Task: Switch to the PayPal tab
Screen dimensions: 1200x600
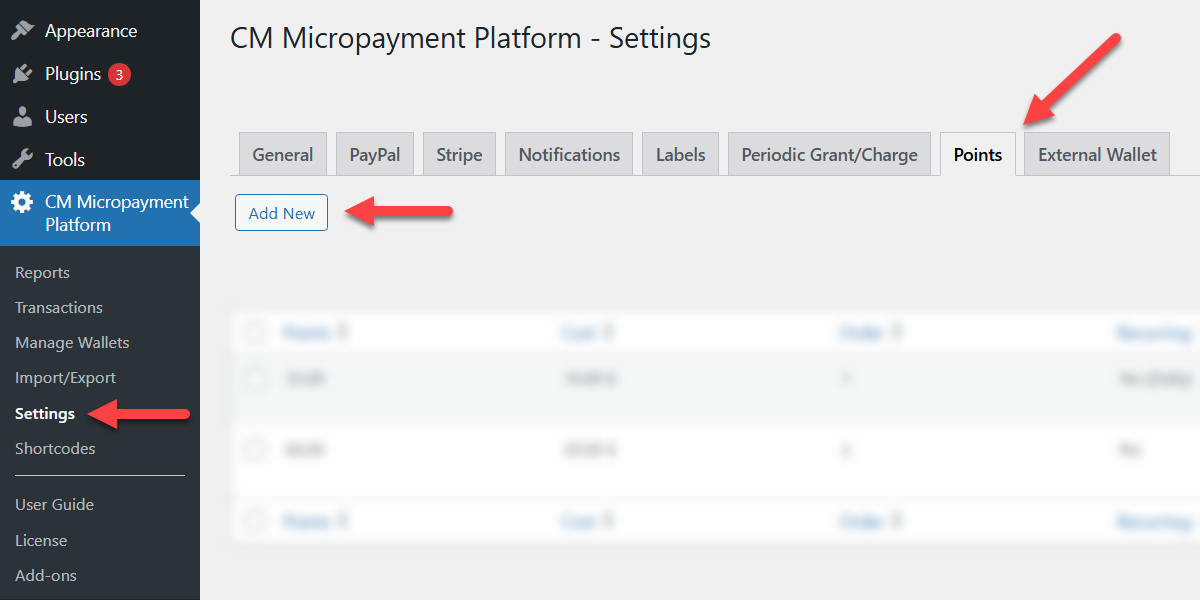Action: (375, 154)
